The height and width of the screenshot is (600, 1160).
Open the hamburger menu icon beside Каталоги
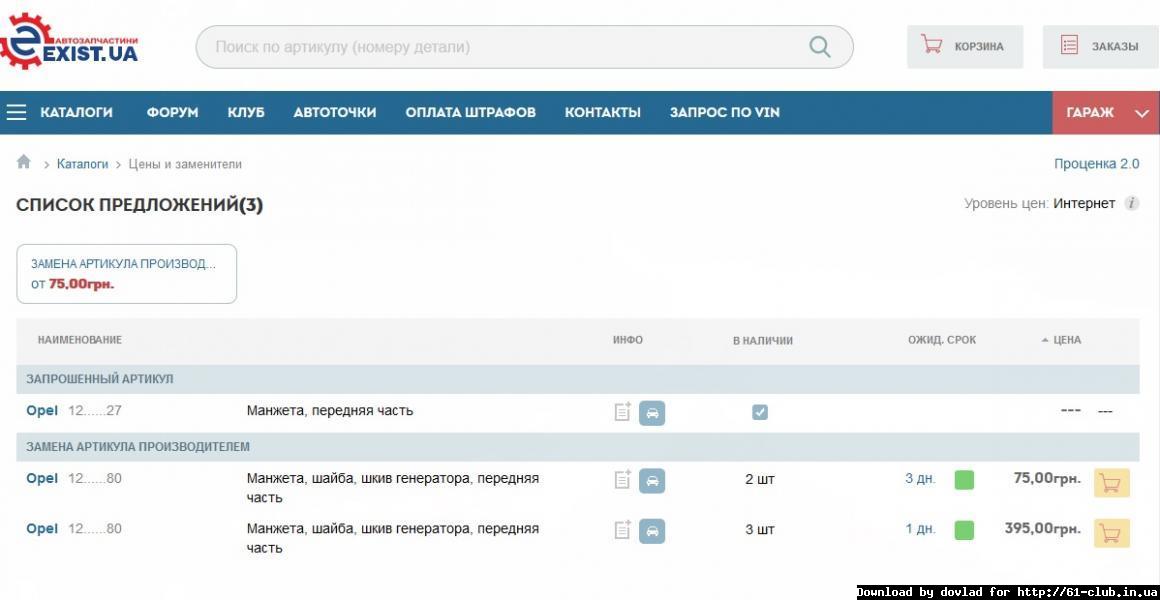[x=16, y=113]
